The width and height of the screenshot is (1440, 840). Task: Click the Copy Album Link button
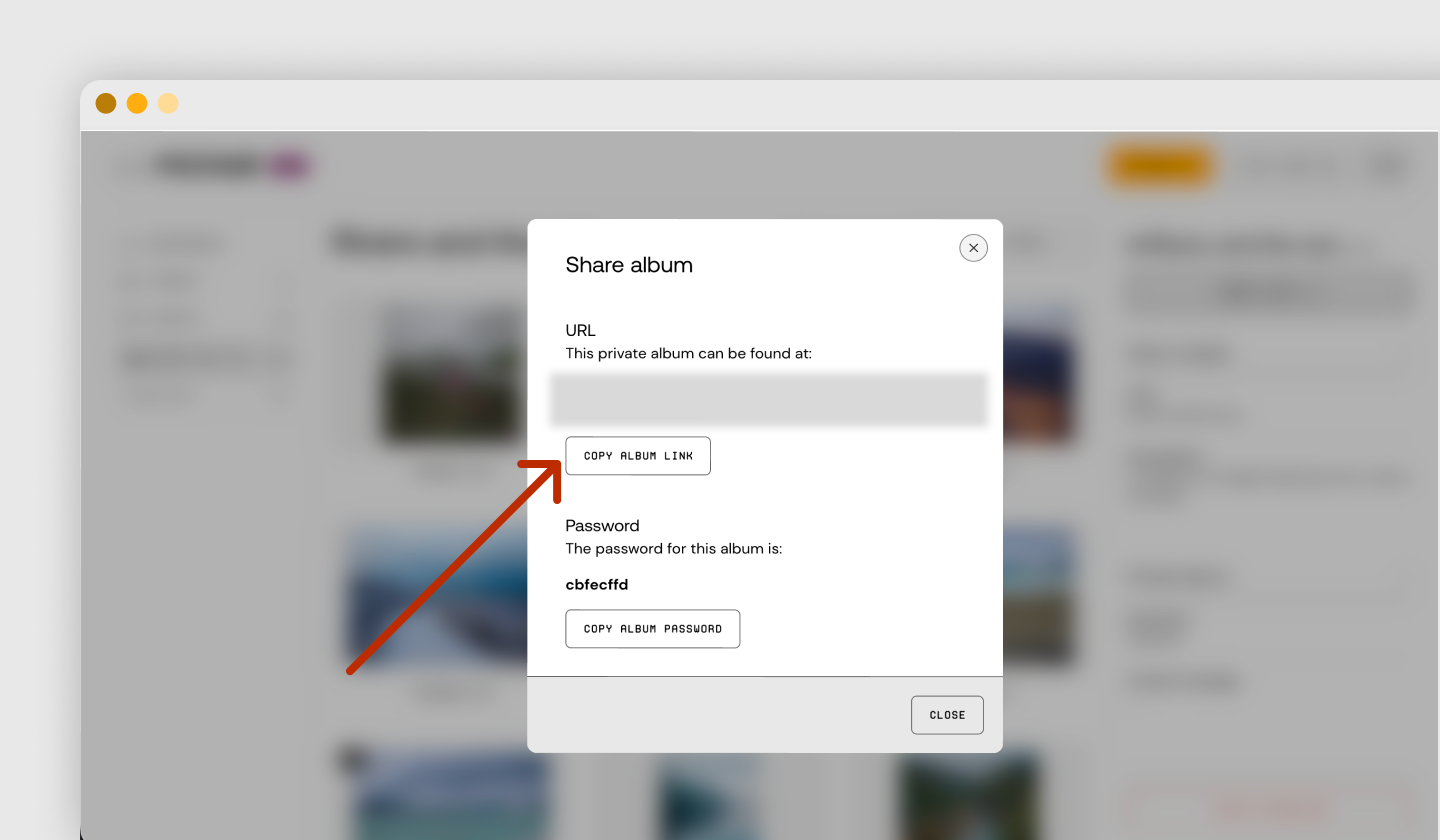pyautogui.click(x=638, y=456)
